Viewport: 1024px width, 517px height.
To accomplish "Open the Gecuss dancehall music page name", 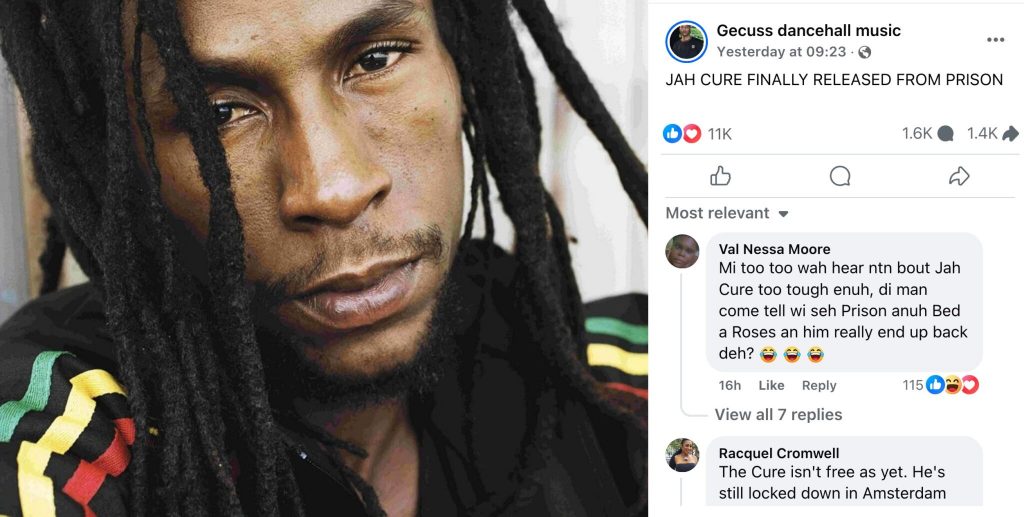I will click(x=808, y=31).
